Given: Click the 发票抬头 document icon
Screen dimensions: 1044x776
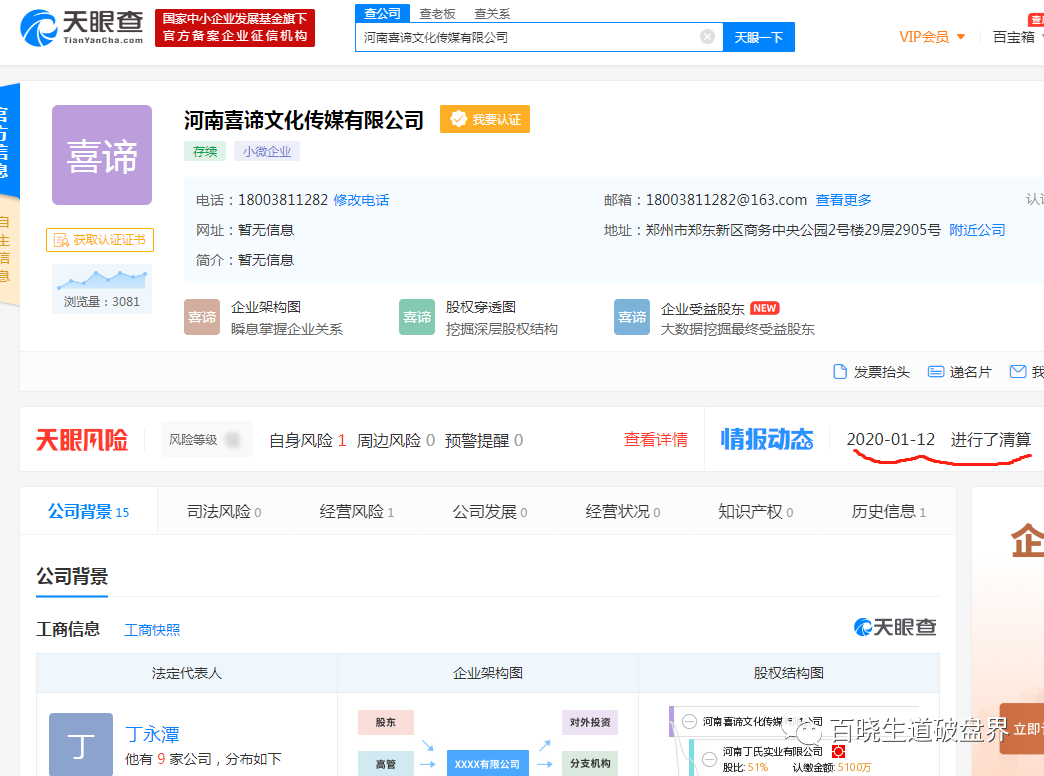Looking at the screenshot, I should 840,372.
